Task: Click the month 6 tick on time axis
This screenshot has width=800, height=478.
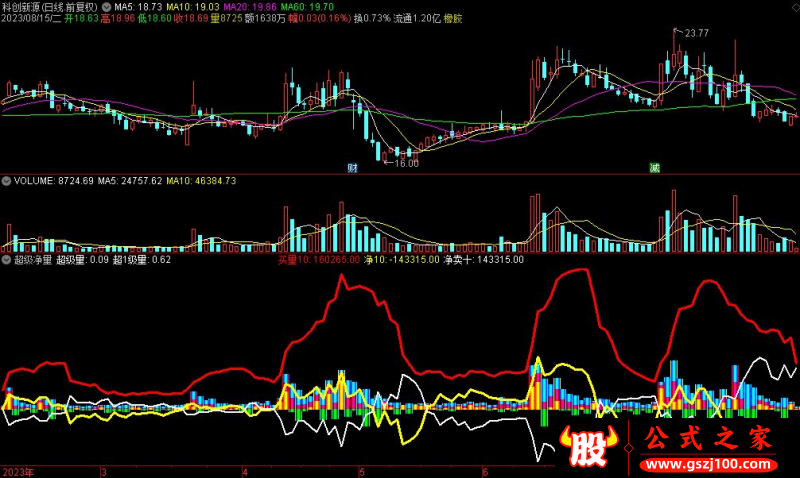Action: pyautogui.click(x=485, y=472)
